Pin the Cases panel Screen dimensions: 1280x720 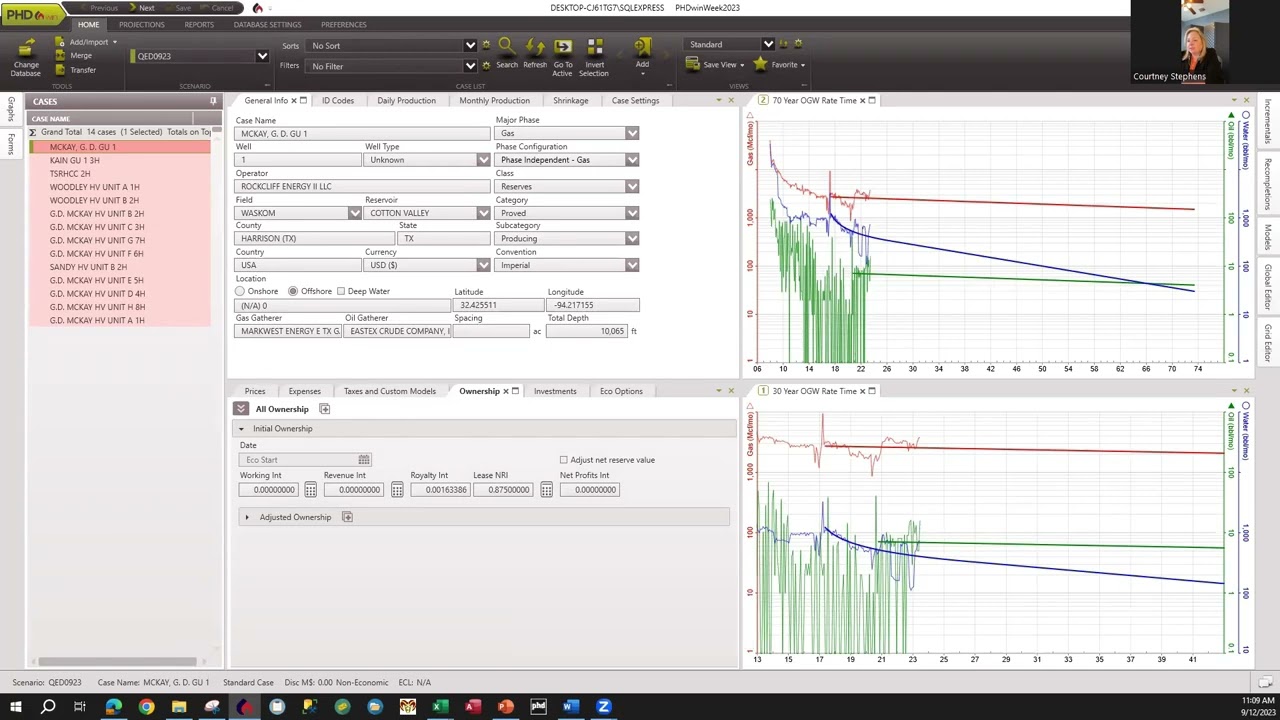213,101
